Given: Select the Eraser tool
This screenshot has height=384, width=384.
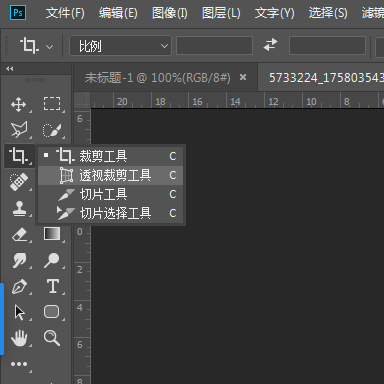Looking at the screenshot, I should pyautogui.click(x=20, y=235).
